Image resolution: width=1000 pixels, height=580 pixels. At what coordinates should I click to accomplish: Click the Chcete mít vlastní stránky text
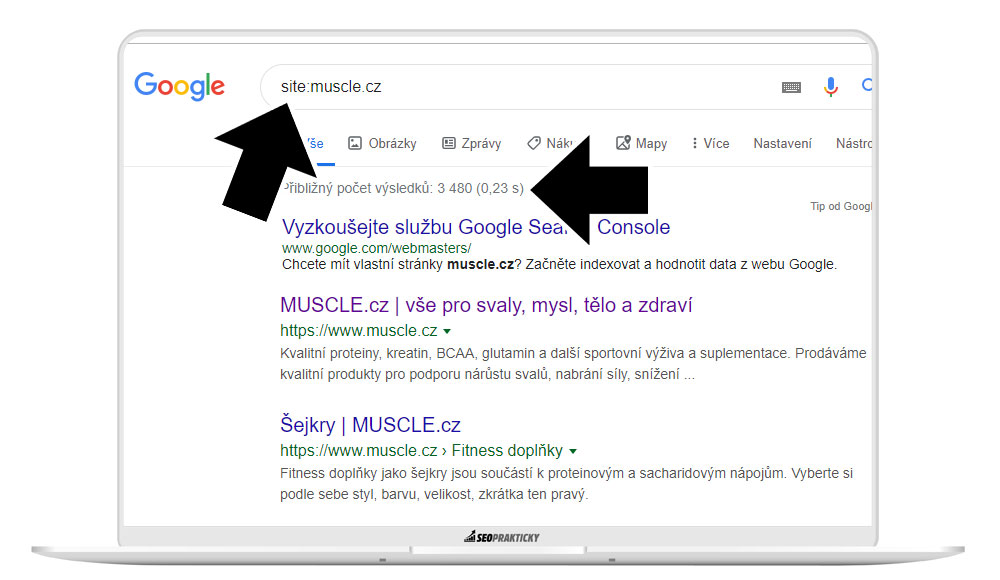pos(559,264)
